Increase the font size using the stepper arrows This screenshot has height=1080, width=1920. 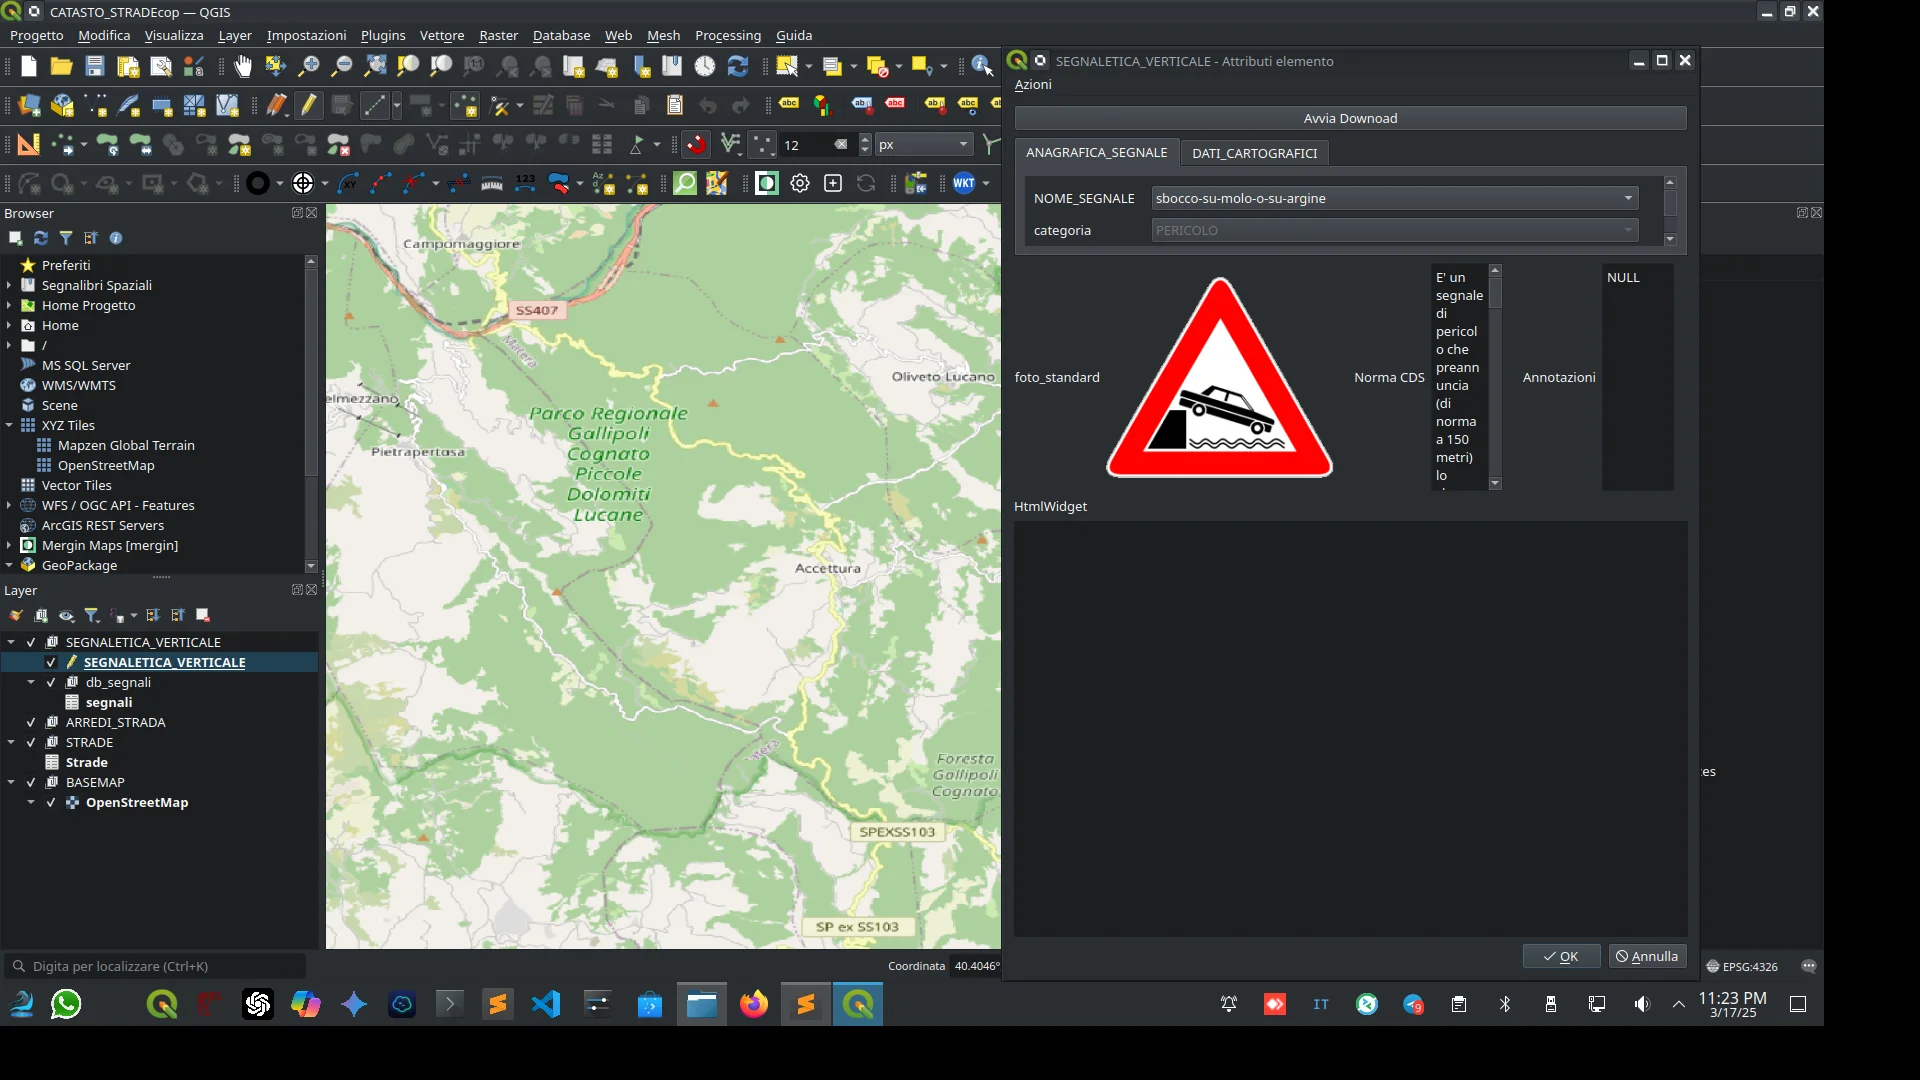click(x=864, y=140)
